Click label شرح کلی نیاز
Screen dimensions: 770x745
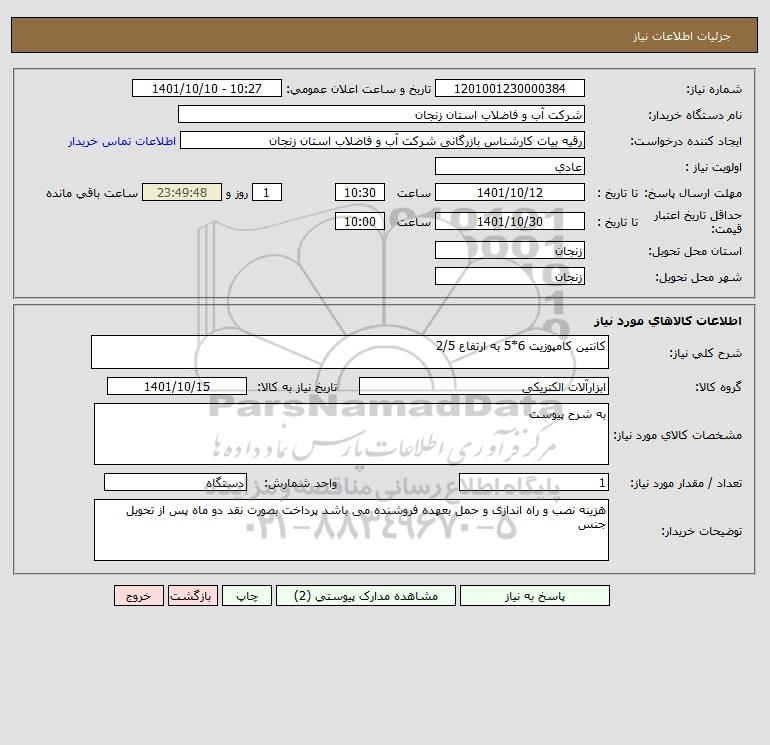point(706,354)
